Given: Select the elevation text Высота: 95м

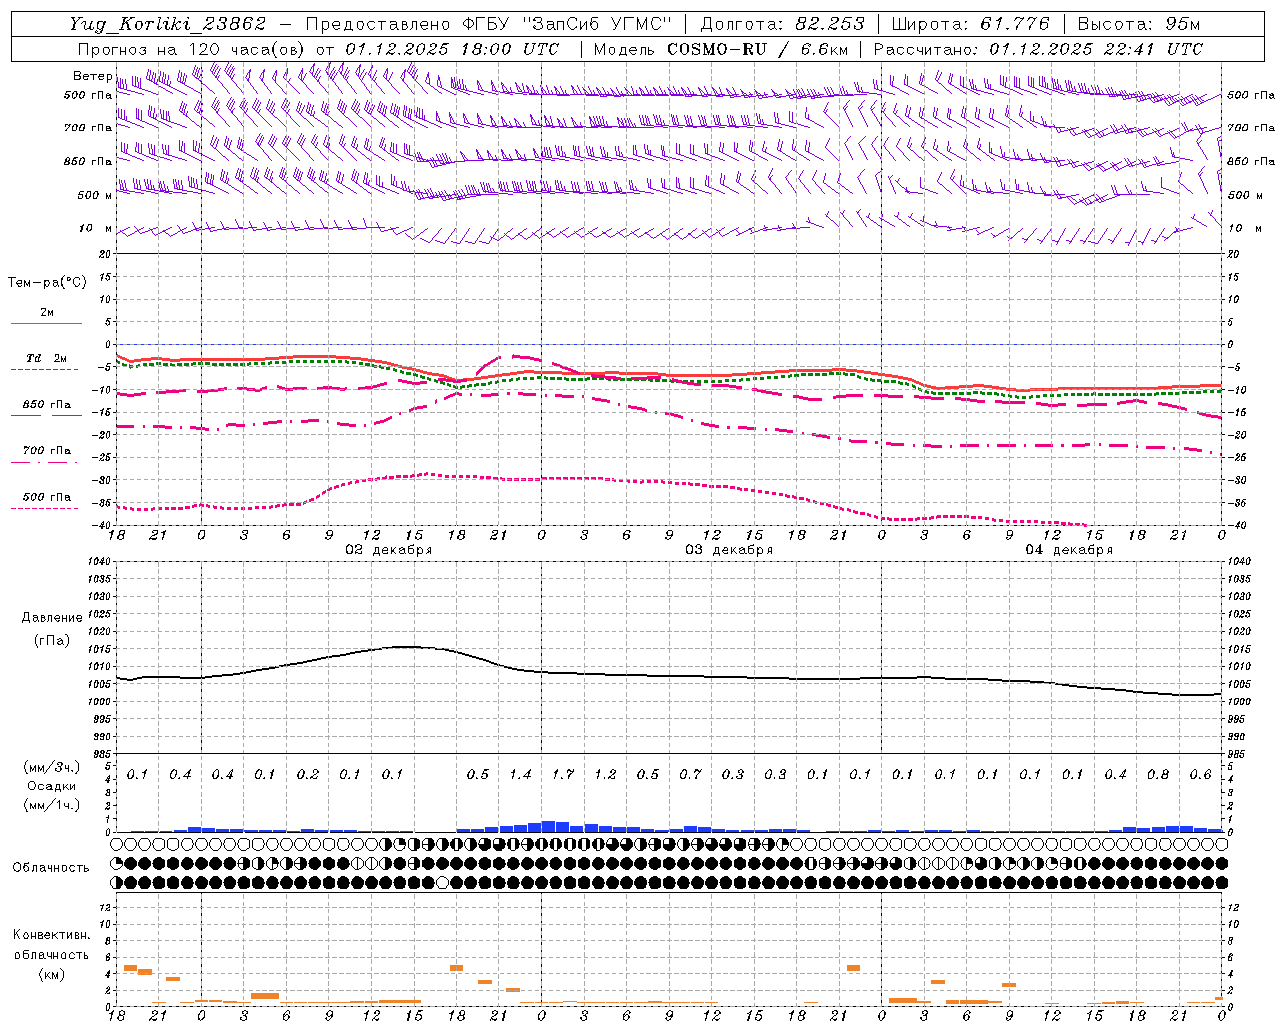Looking at the screenshot, I should click(1138, 24).
